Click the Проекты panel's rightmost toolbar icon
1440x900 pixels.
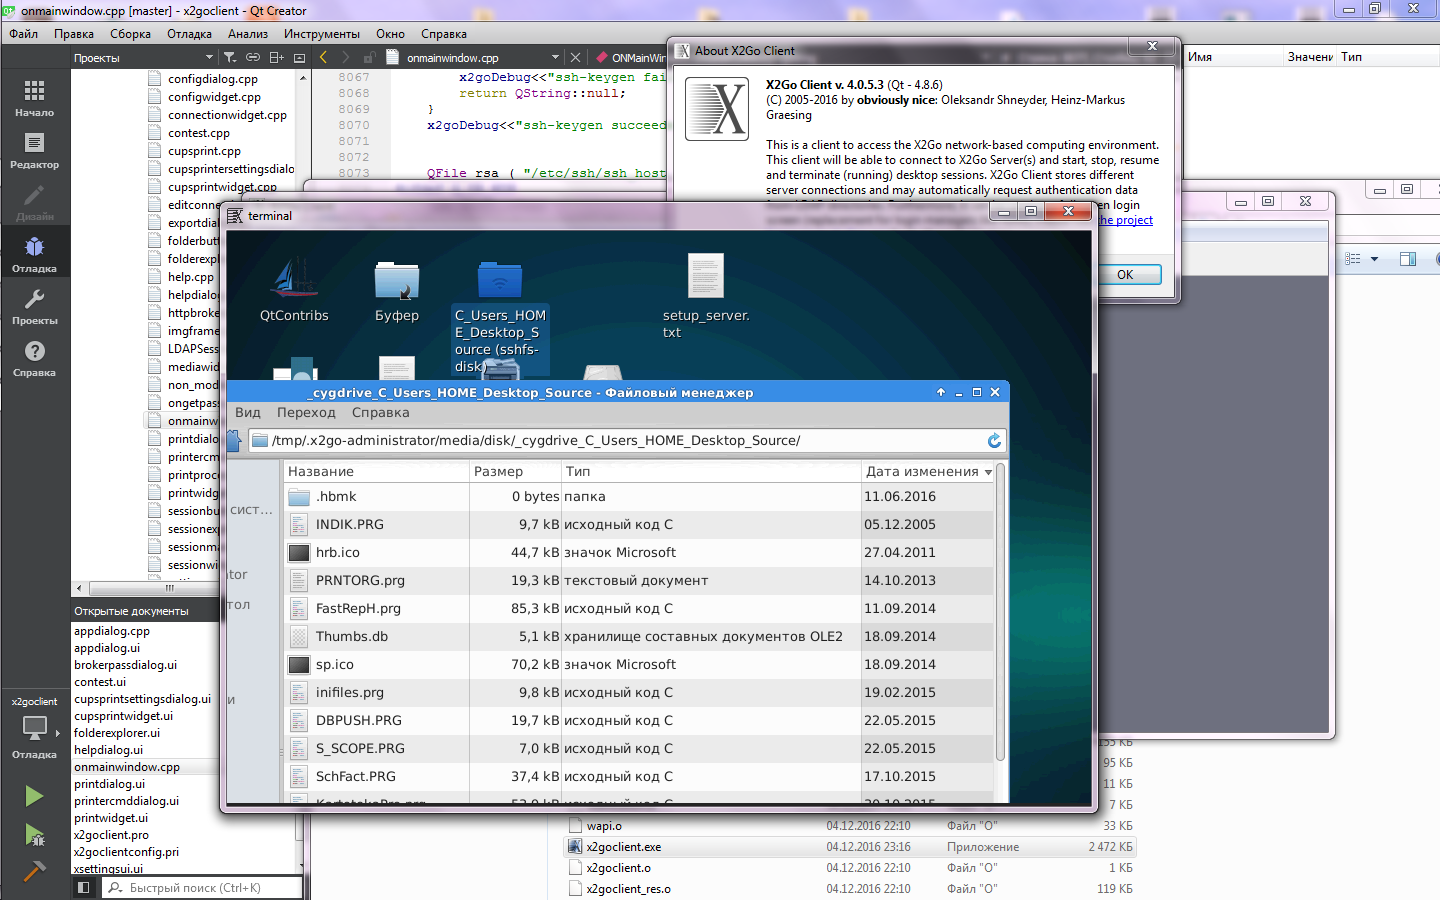coord(299,57)
